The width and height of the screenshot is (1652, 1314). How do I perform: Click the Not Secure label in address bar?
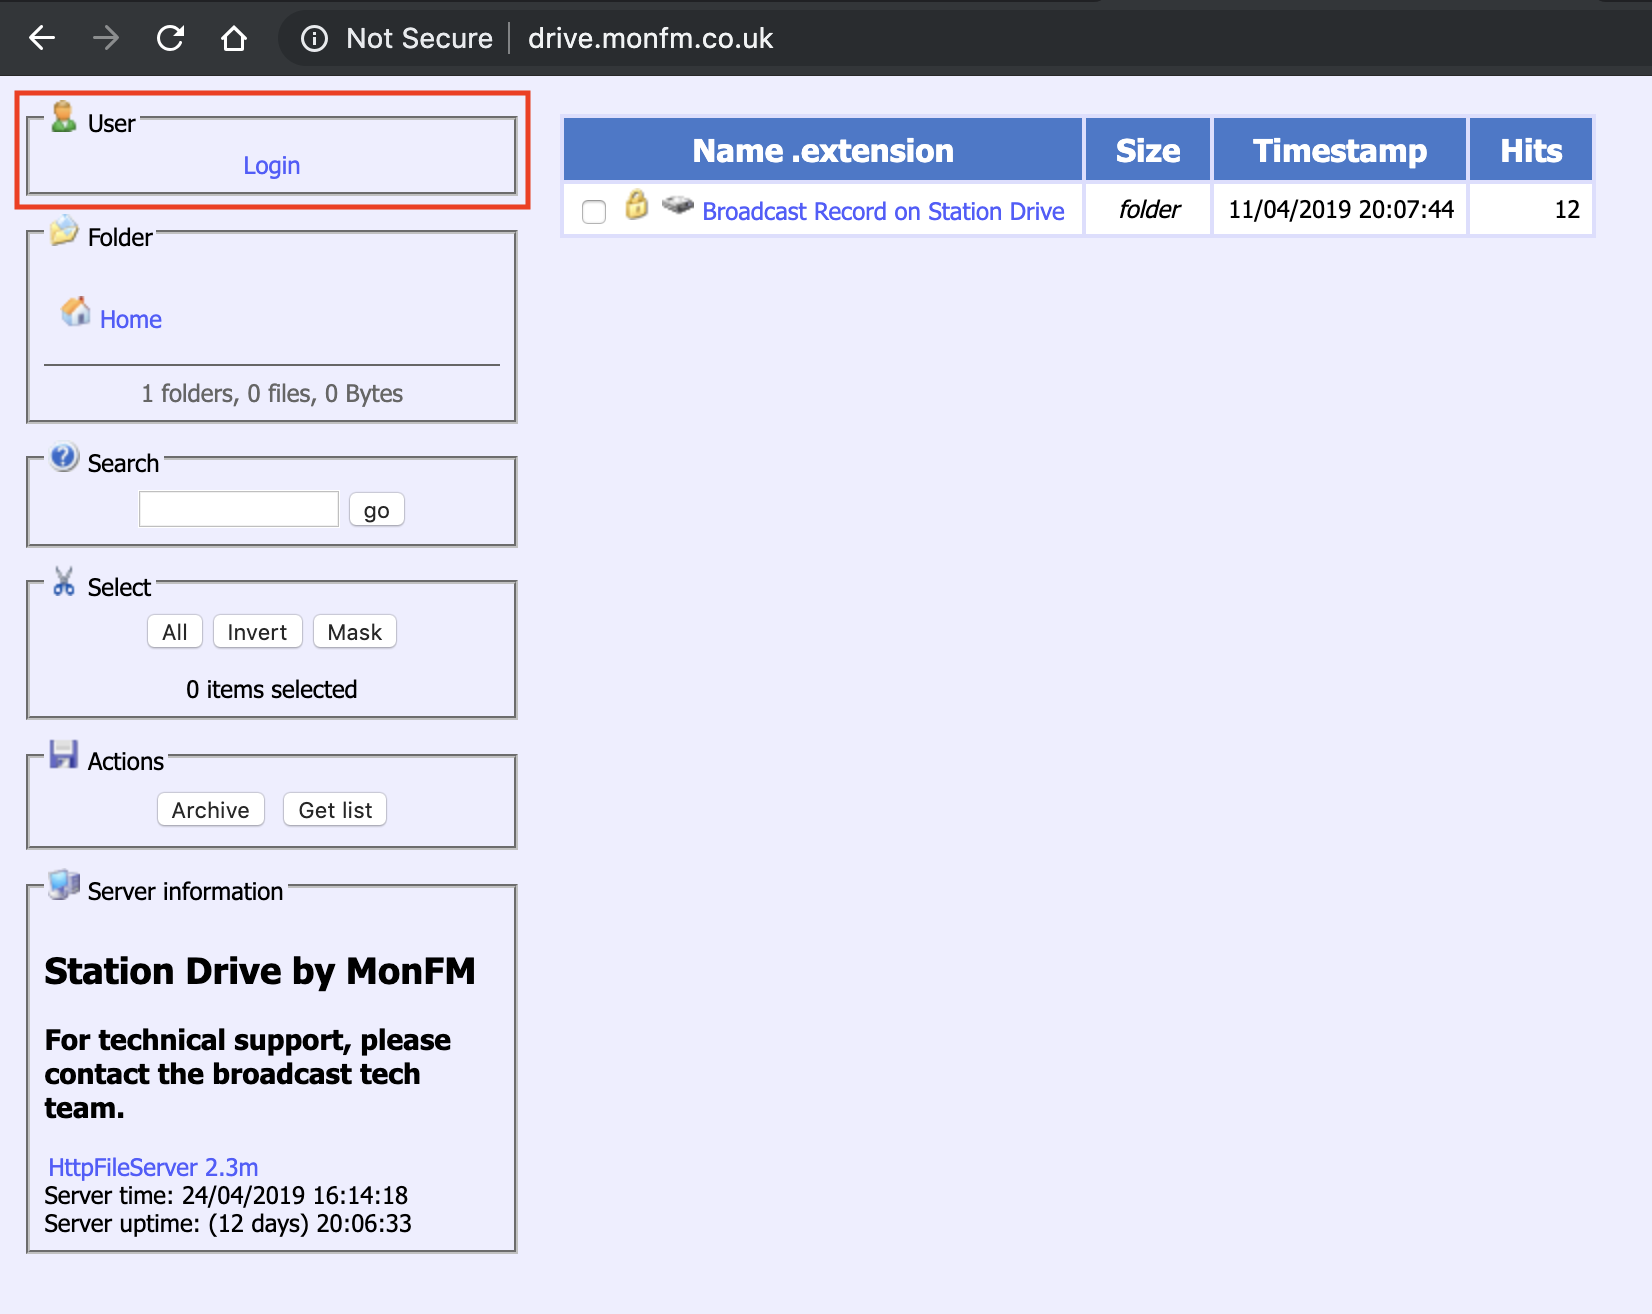(419, 38)
